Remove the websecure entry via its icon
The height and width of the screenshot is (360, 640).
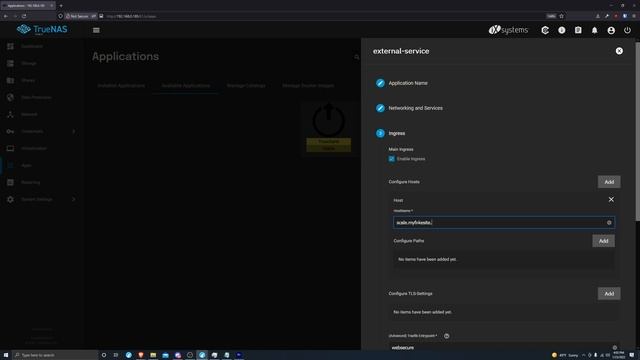[615, 347]
